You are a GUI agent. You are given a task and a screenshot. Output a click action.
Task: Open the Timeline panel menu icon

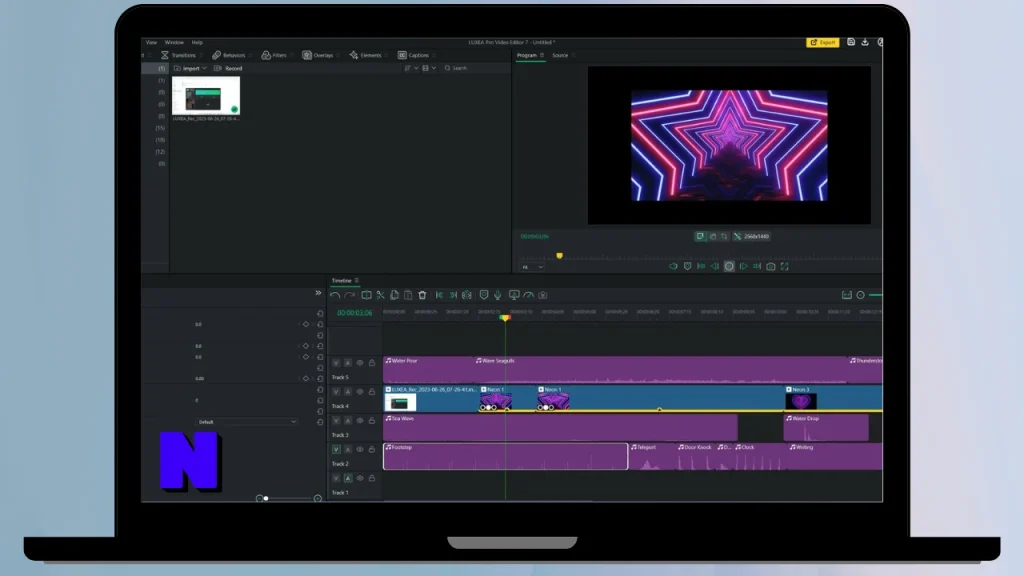click(x=357, y=281)
